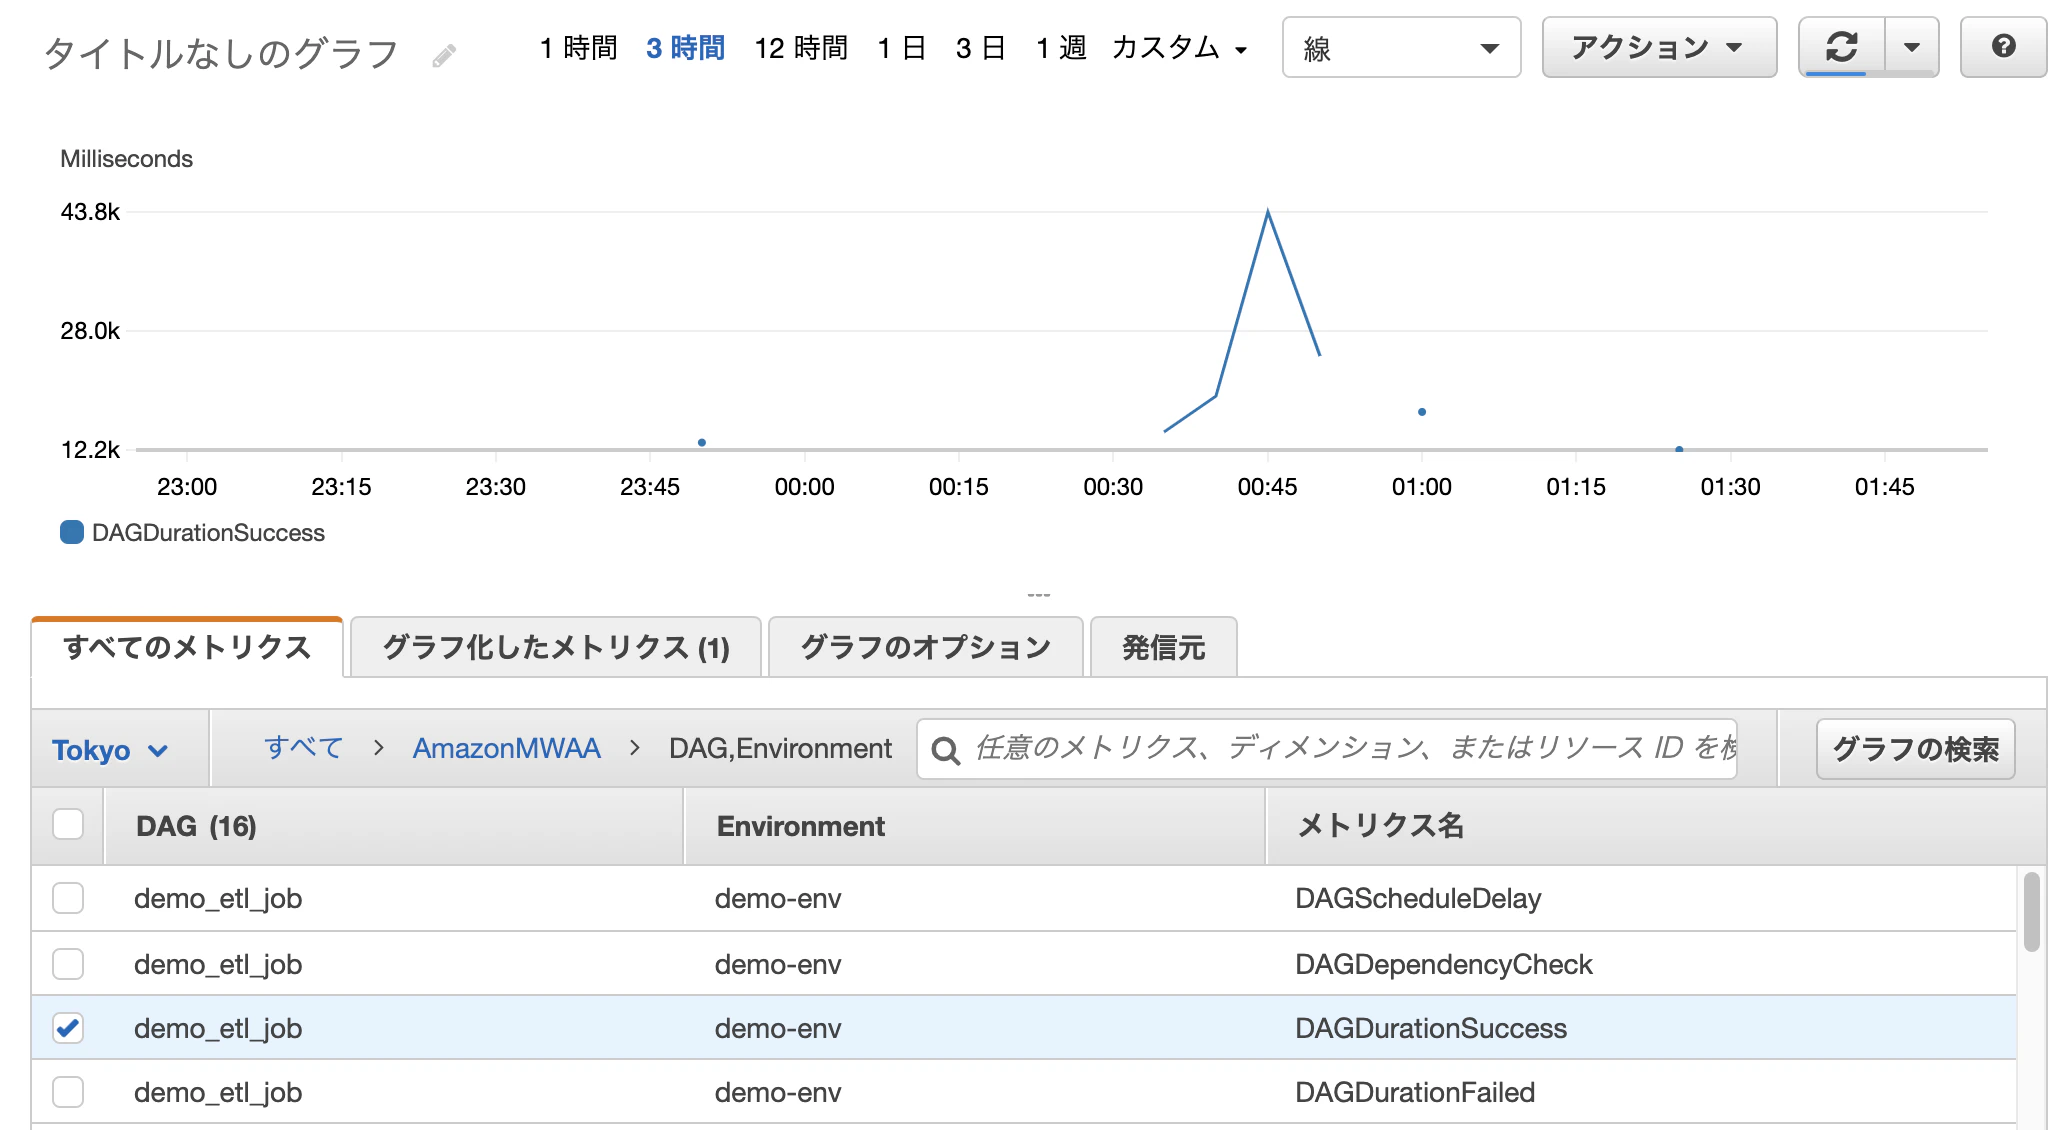The image size is (2060, 1130).
Task: Click demo-env in the DAGDurationFailed row
Action: point(778,1092)
